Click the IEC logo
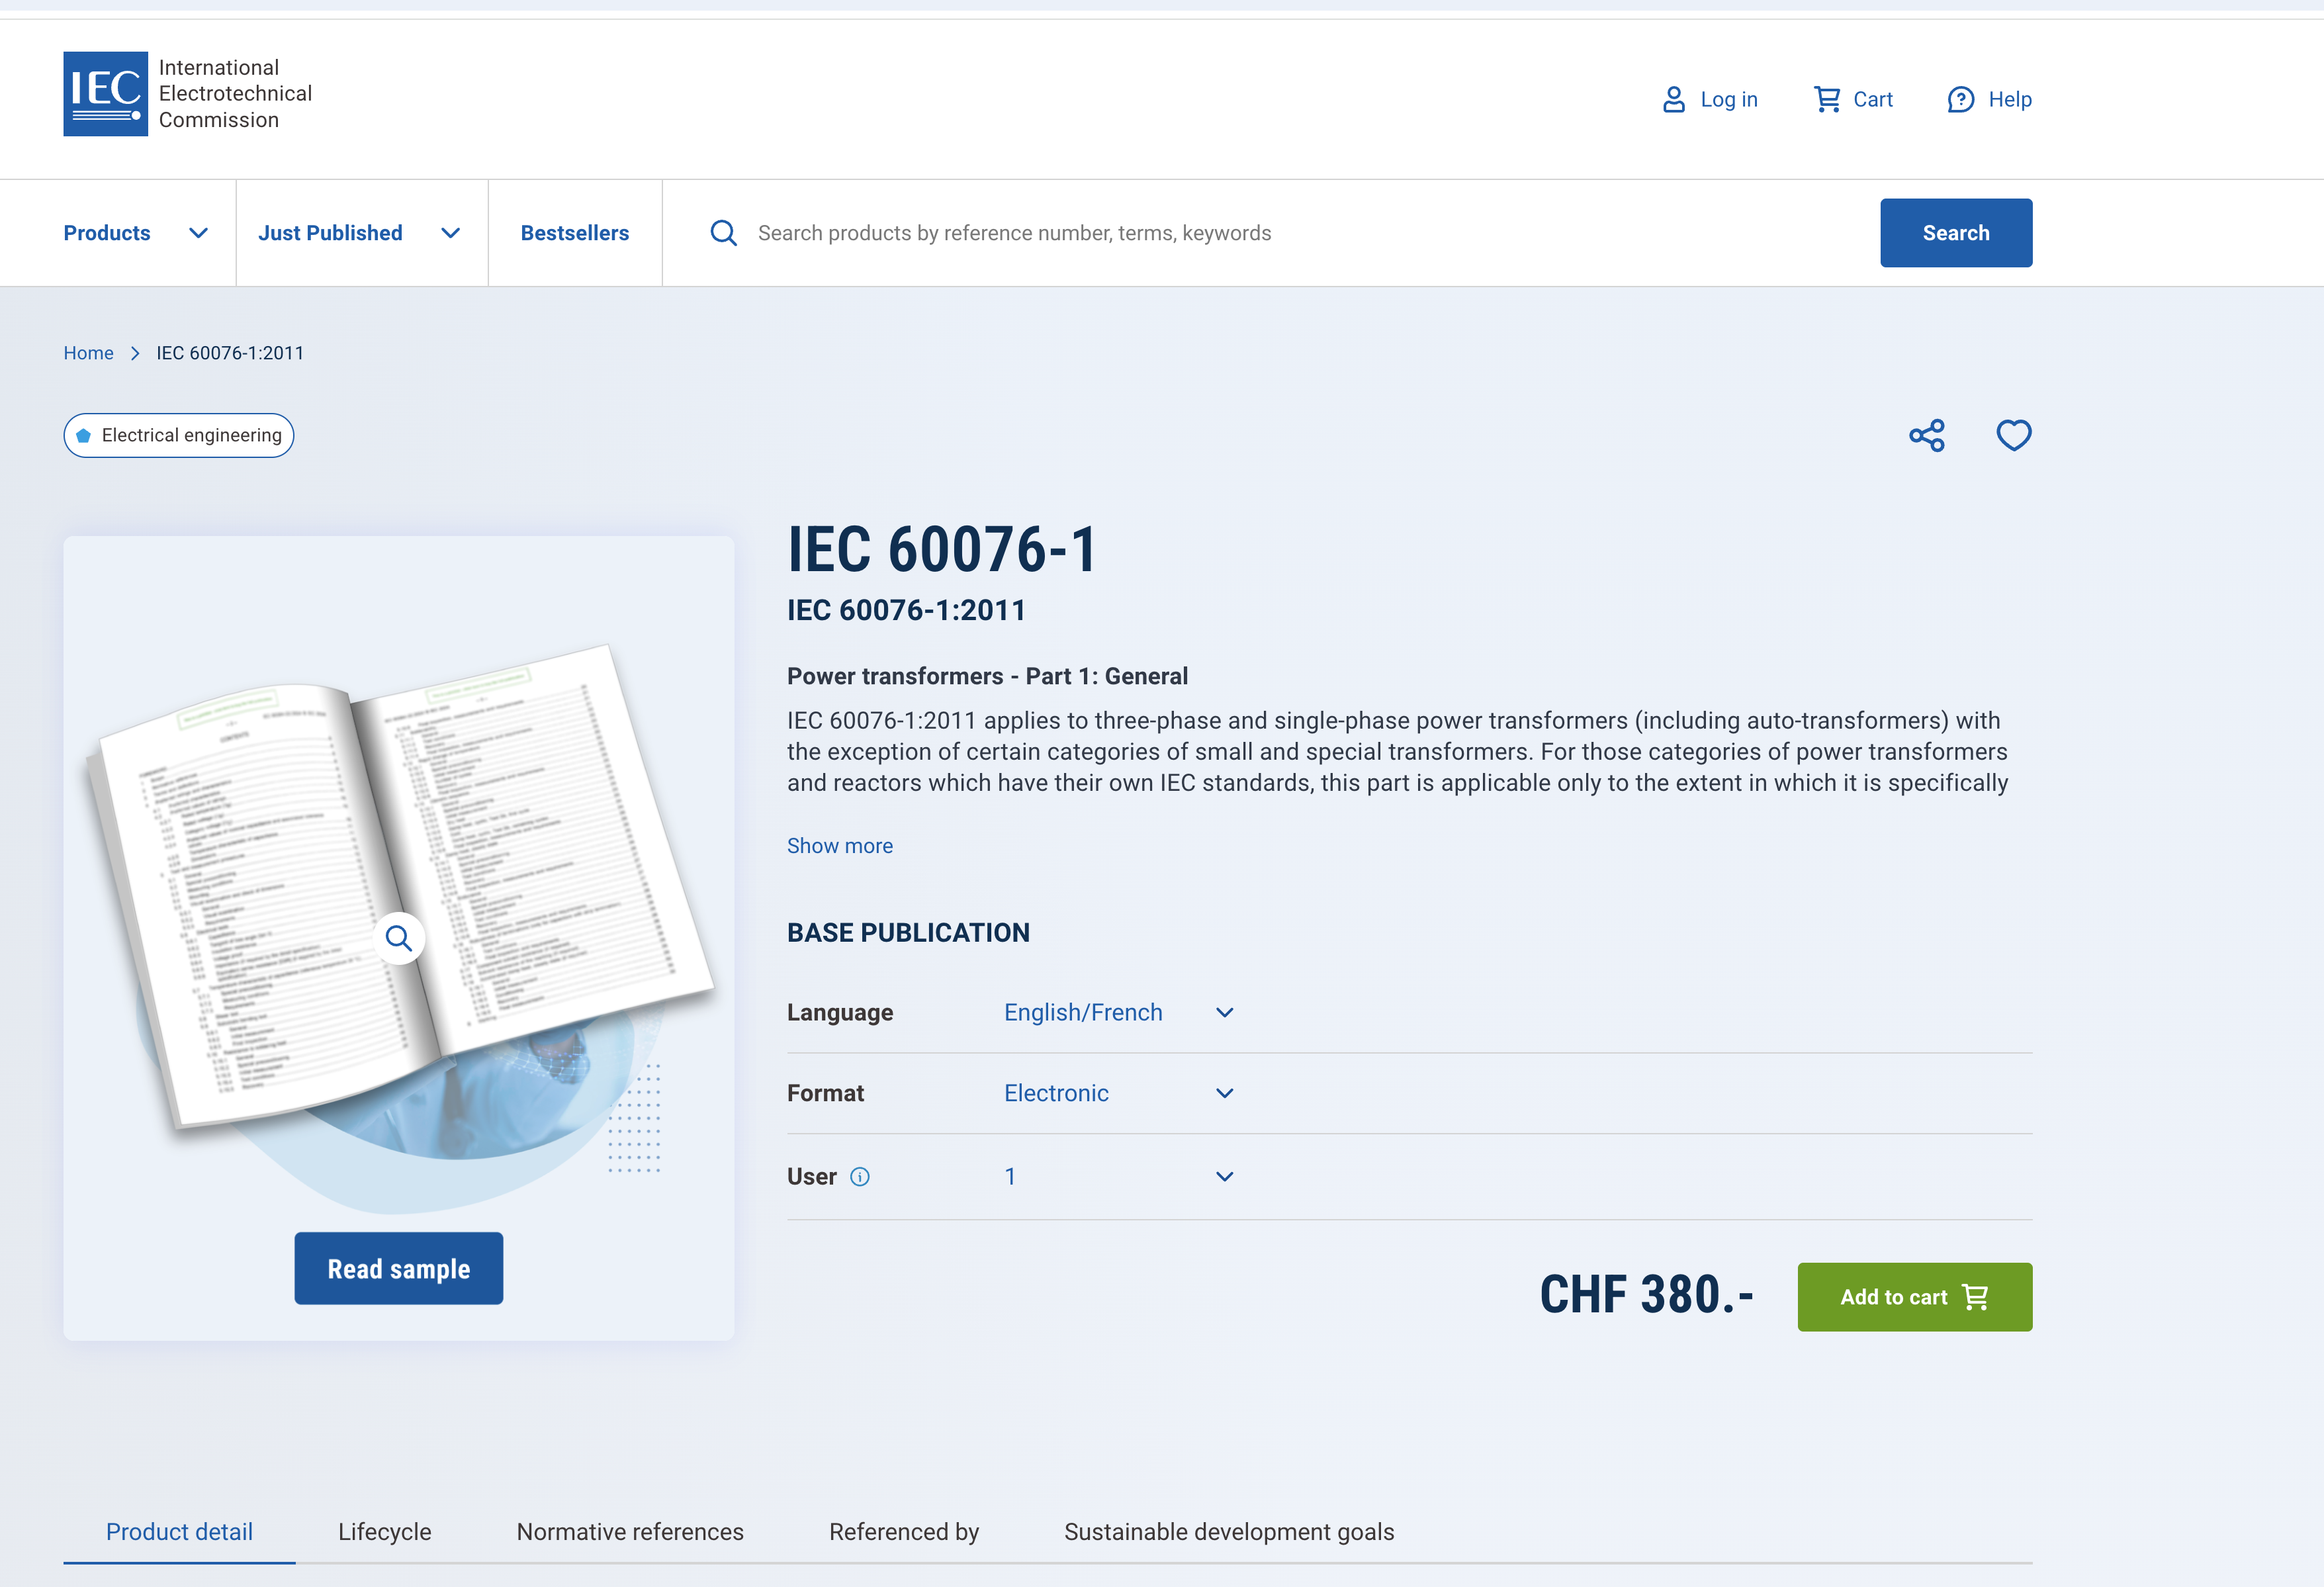Viewport: 2324px width, 1587px height. [105, 94]
